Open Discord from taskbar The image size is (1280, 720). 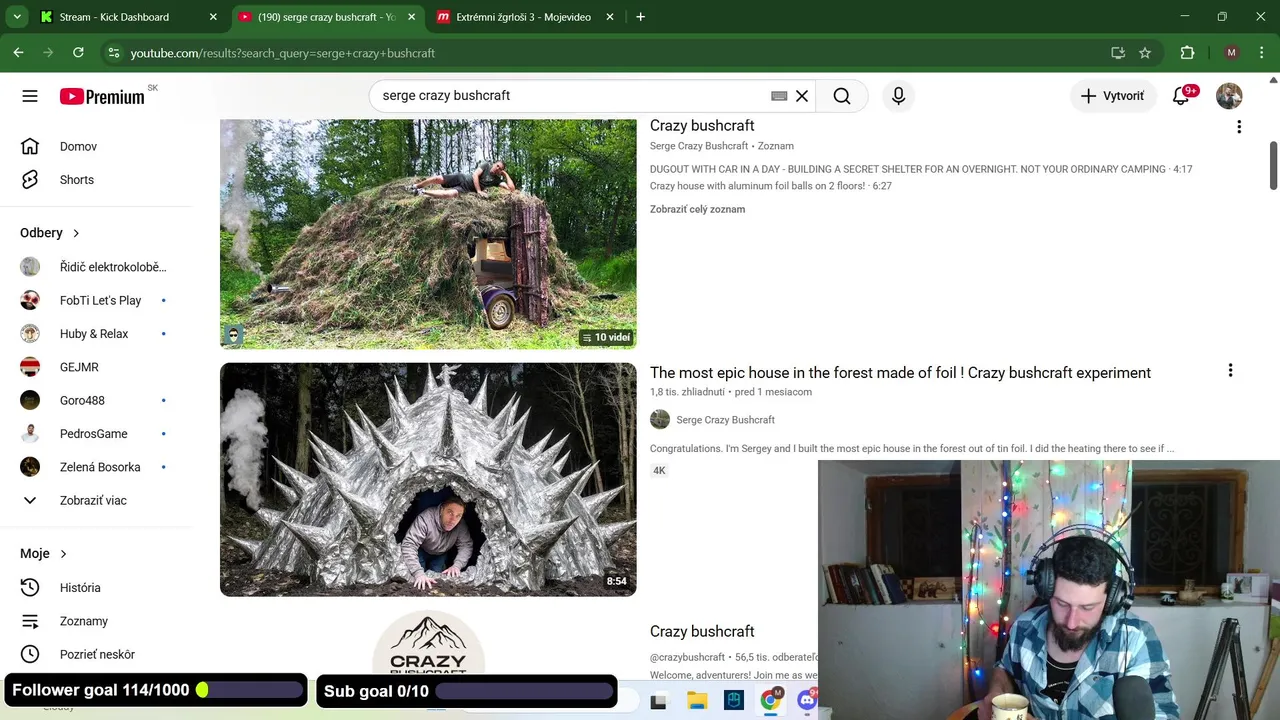(807, 701)
